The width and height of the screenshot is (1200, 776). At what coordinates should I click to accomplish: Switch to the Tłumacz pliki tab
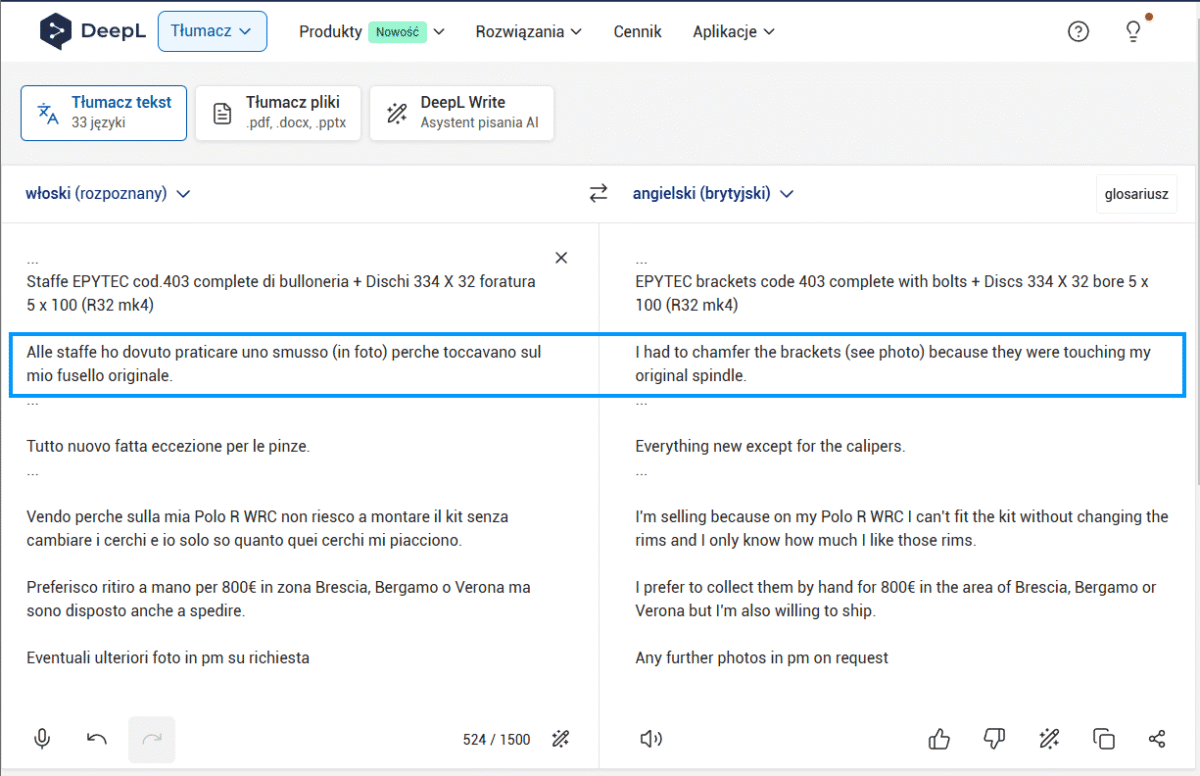point(278,113)
